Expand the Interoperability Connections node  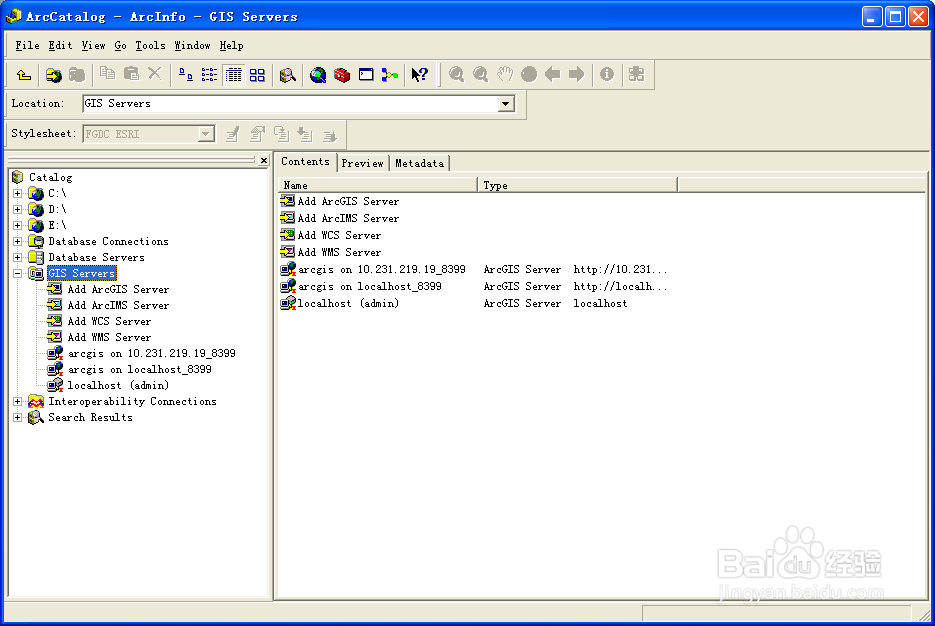click(17, 401)
